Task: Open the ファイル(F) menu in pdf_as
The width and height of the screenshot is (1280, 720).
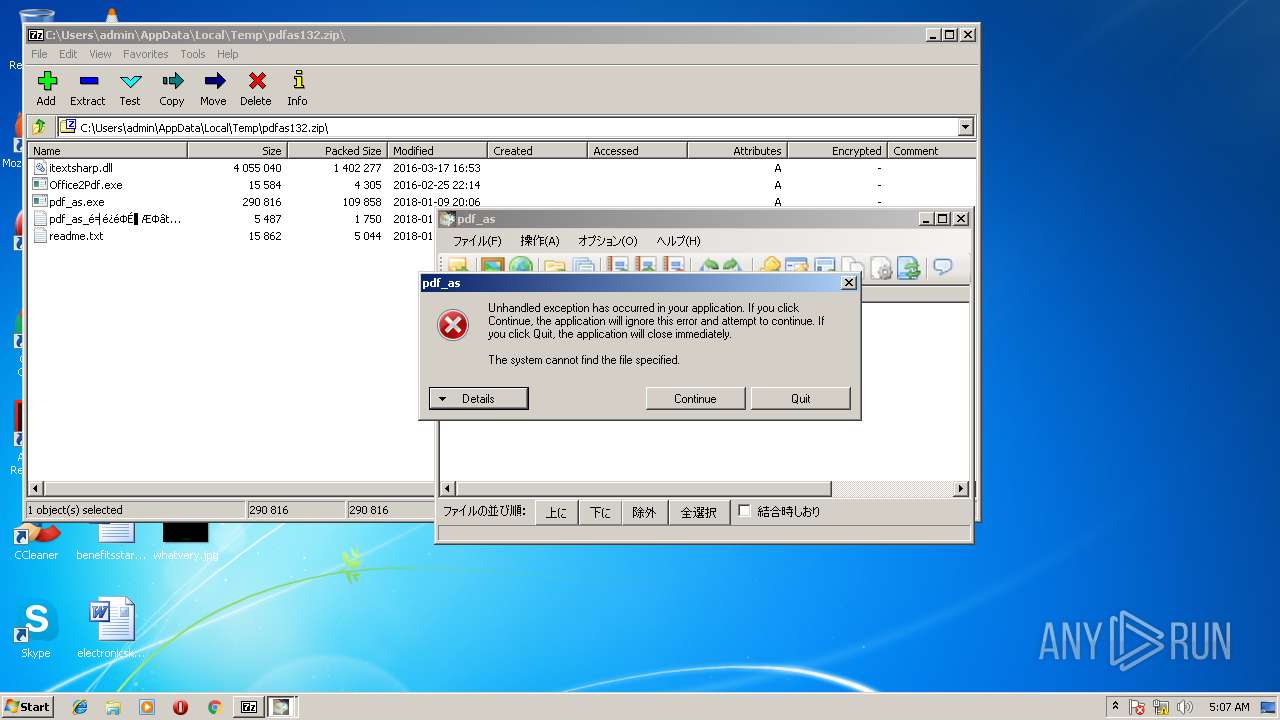Action: [x=477, y=241]
